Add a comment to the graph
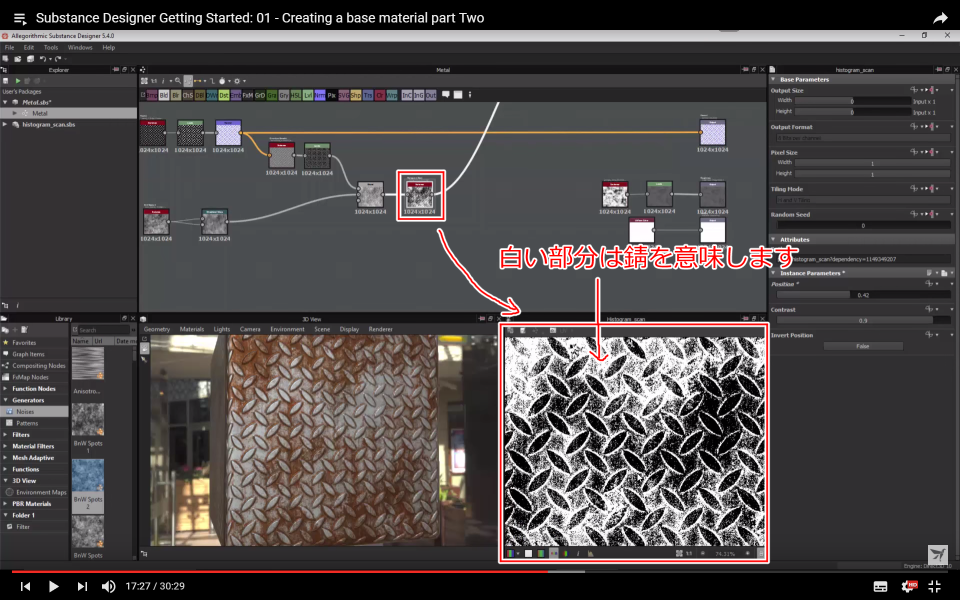The image size is (960, 600). click(x=446, y=95)
